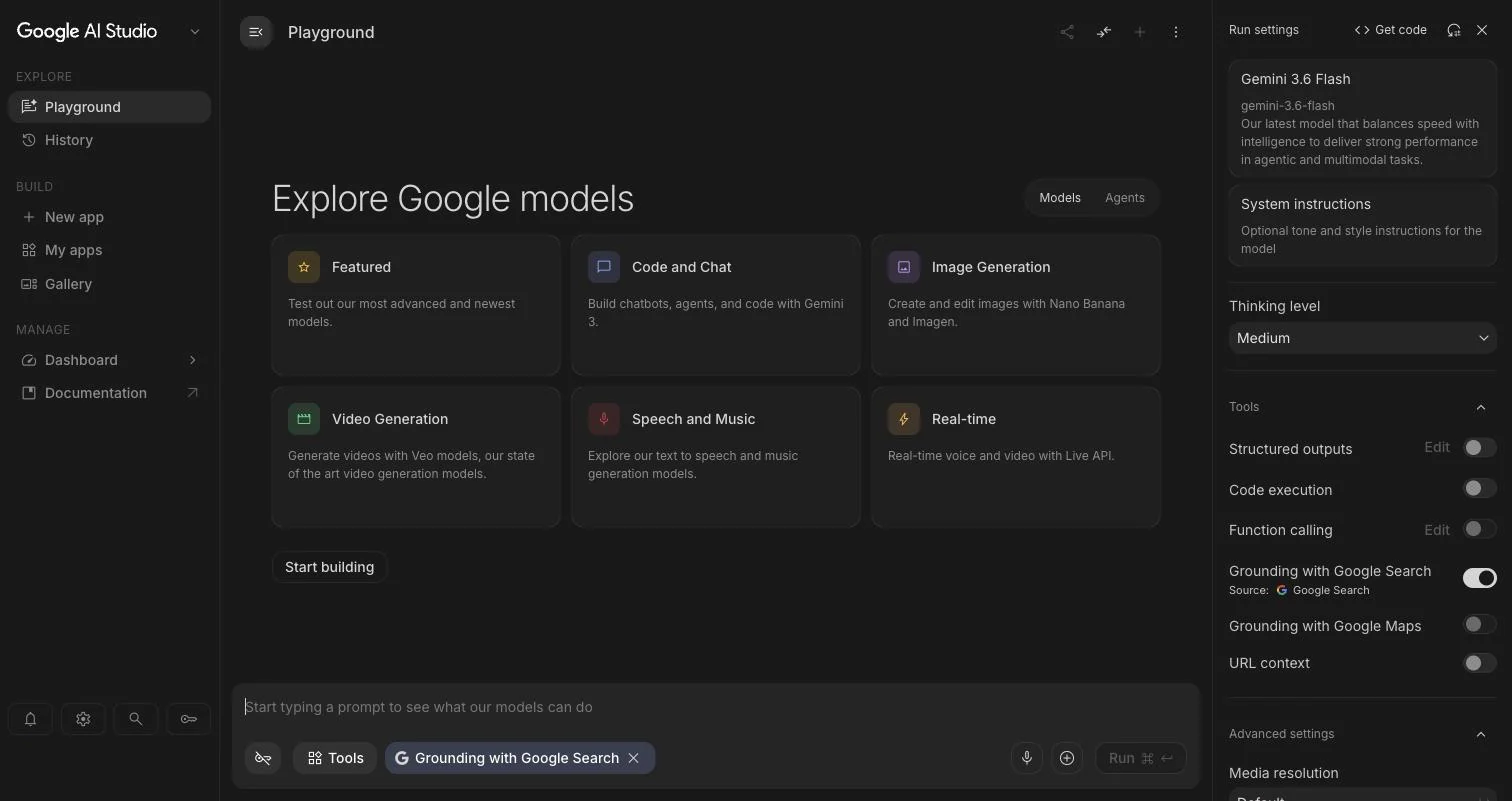
Task: Click the 'Real-time voice and video' description
Action: [x=1001, y=456]
